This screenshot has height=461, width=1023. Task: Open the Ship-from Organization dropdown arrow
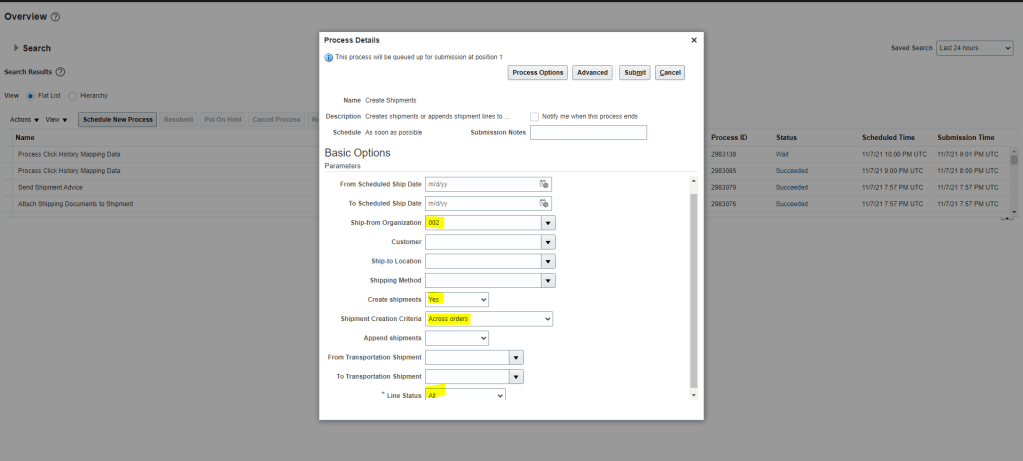548,223
